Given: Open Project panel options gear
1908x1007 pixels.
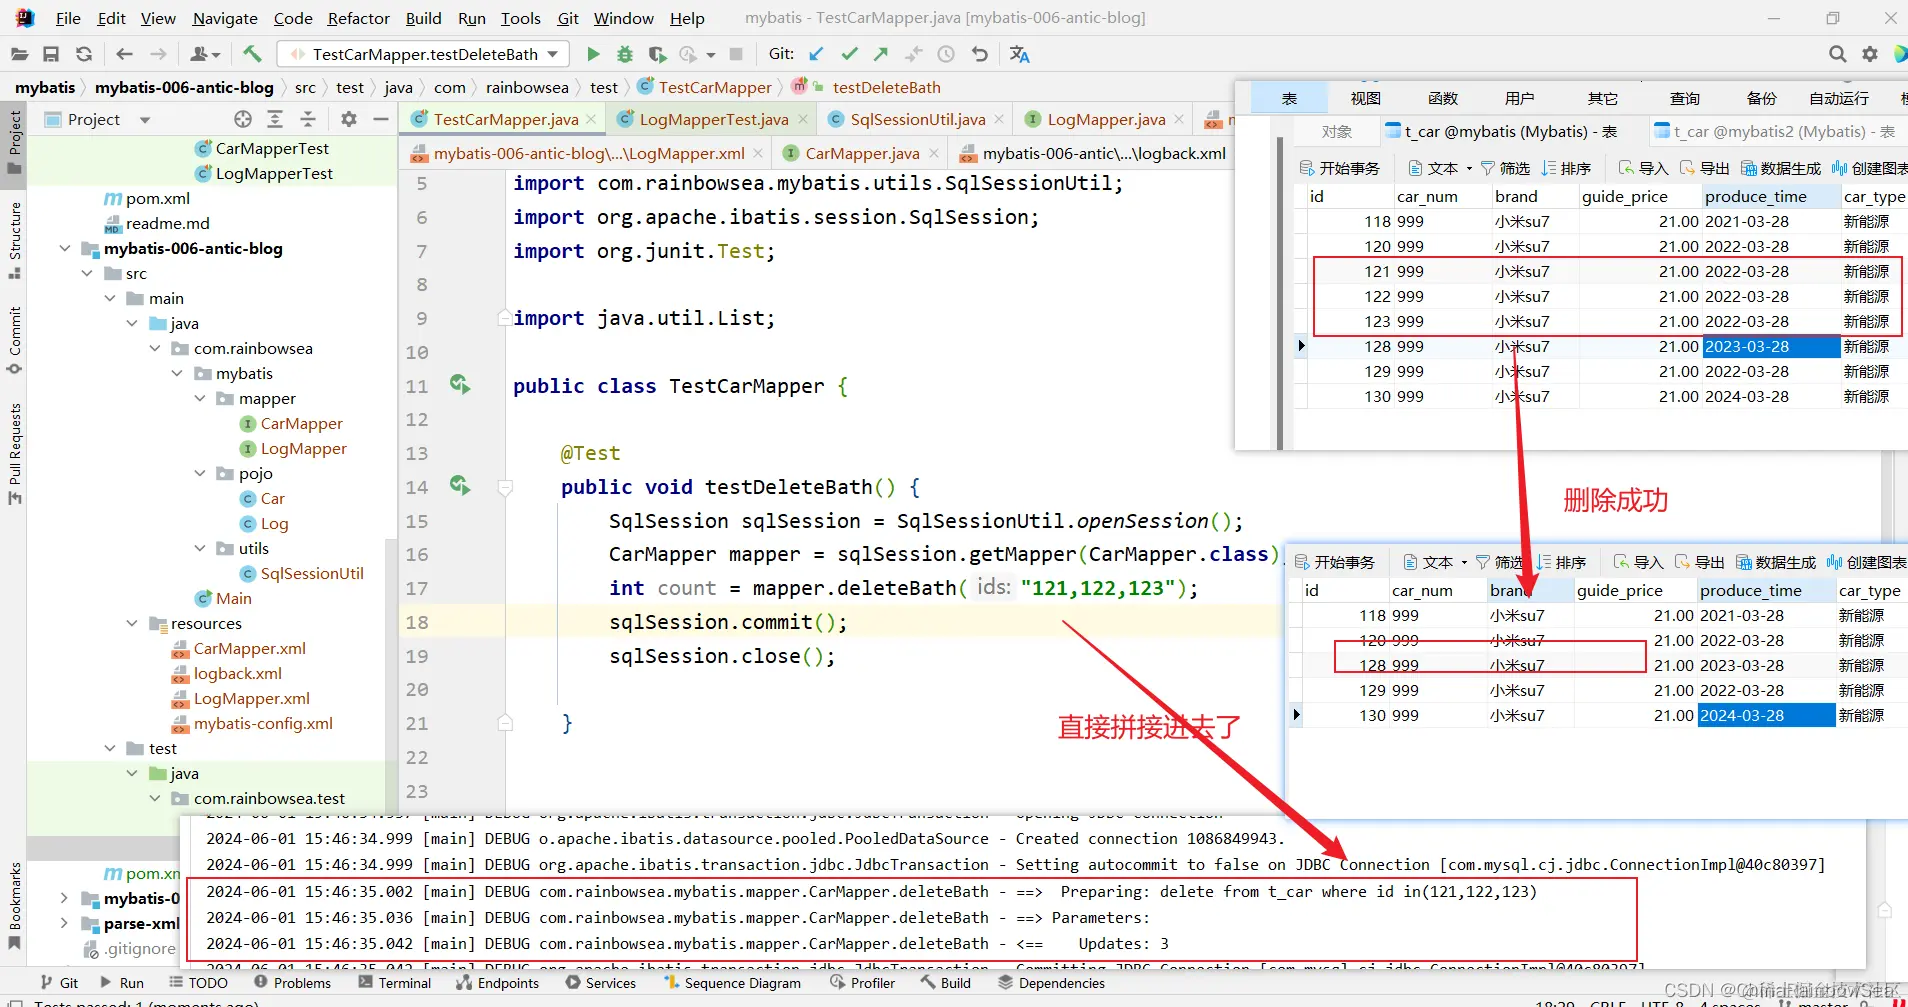Looking at the screenshot, I should 348,119.
